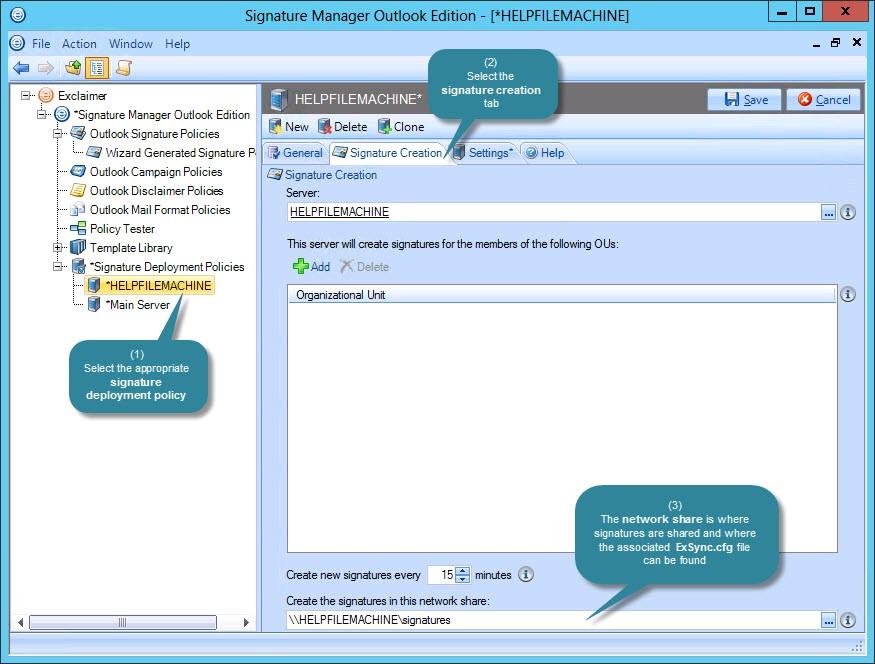Browse for server with ellipsis button
875x664 pixels.
829,213
